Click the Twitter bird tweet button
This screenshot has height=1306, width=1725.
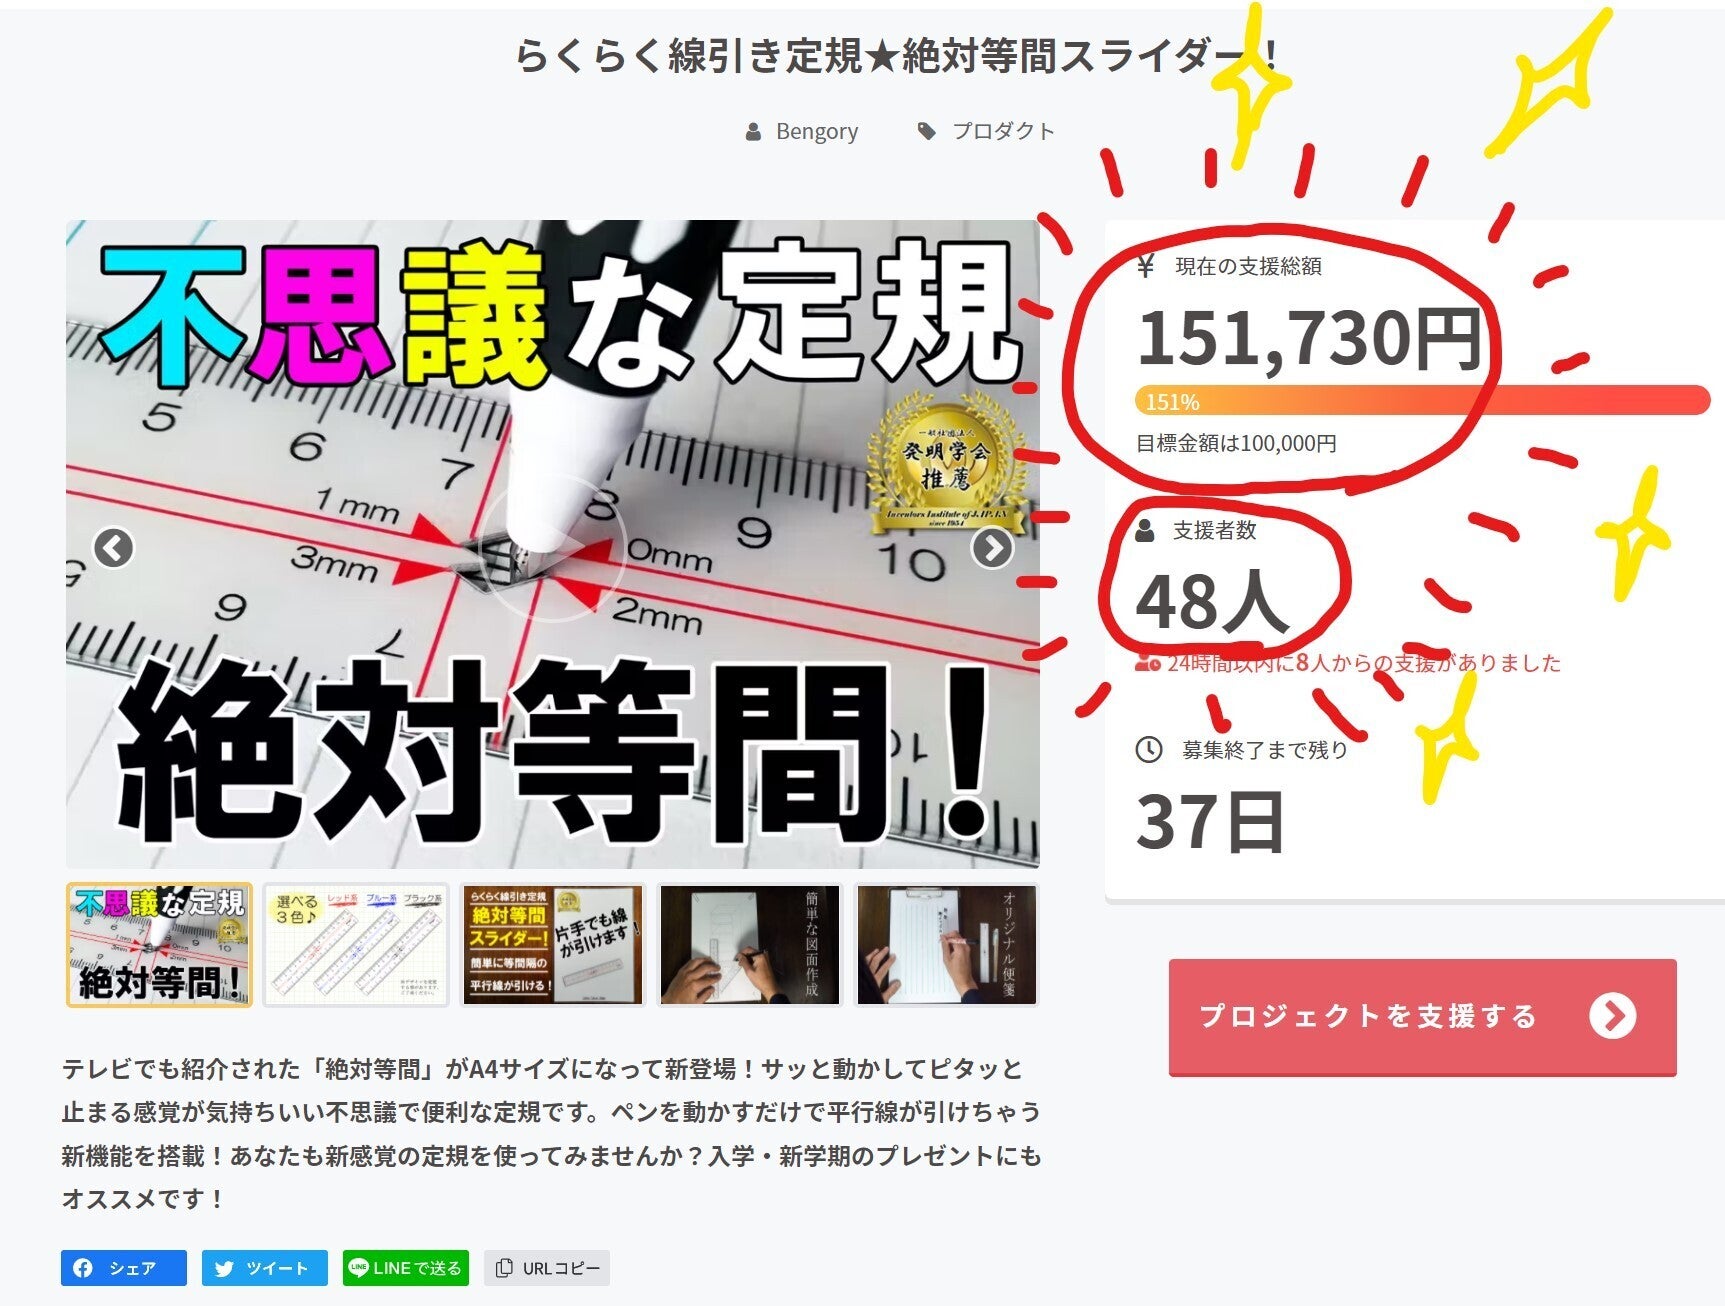265,1268
